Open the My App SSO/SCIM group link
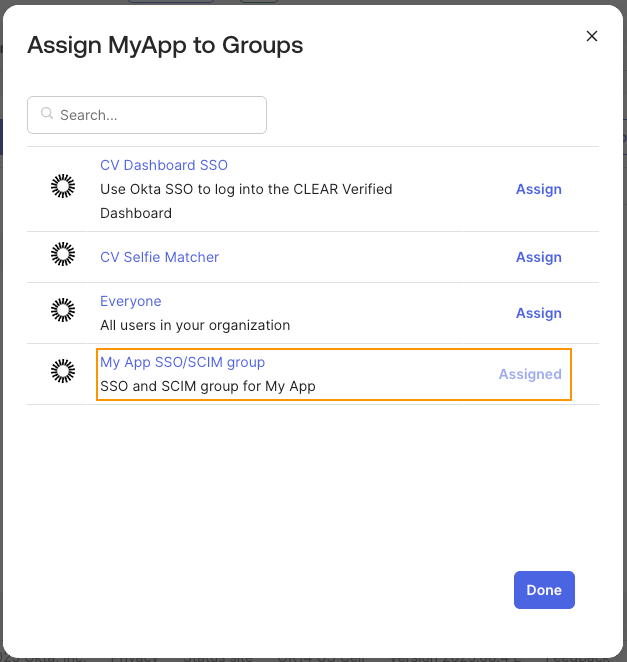627x662 pixels. tap(182, 362)
